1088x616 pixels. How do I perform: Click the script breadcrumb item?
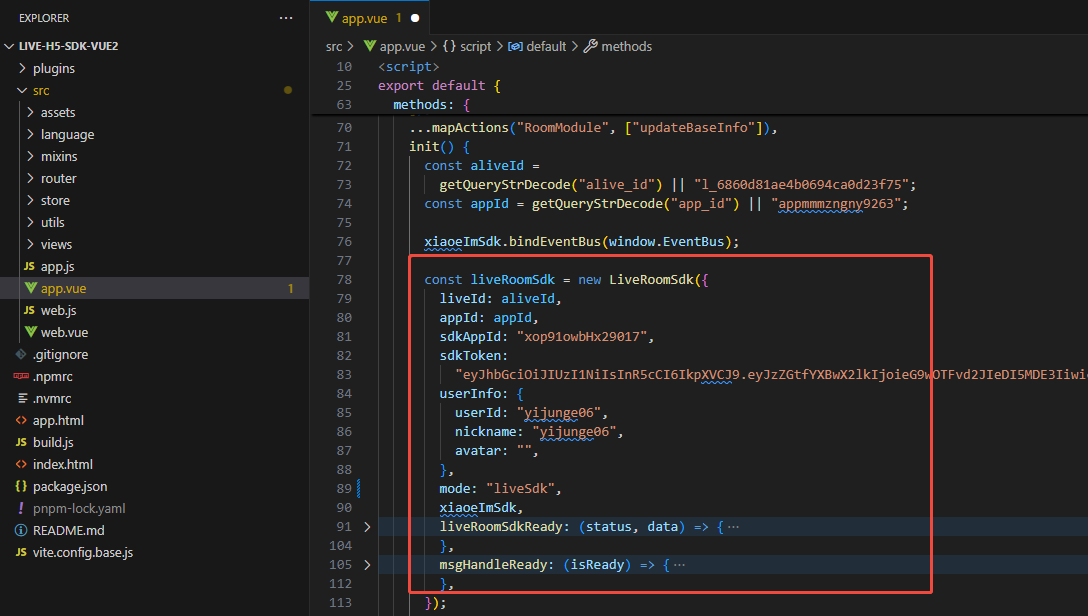coord(475,46)
